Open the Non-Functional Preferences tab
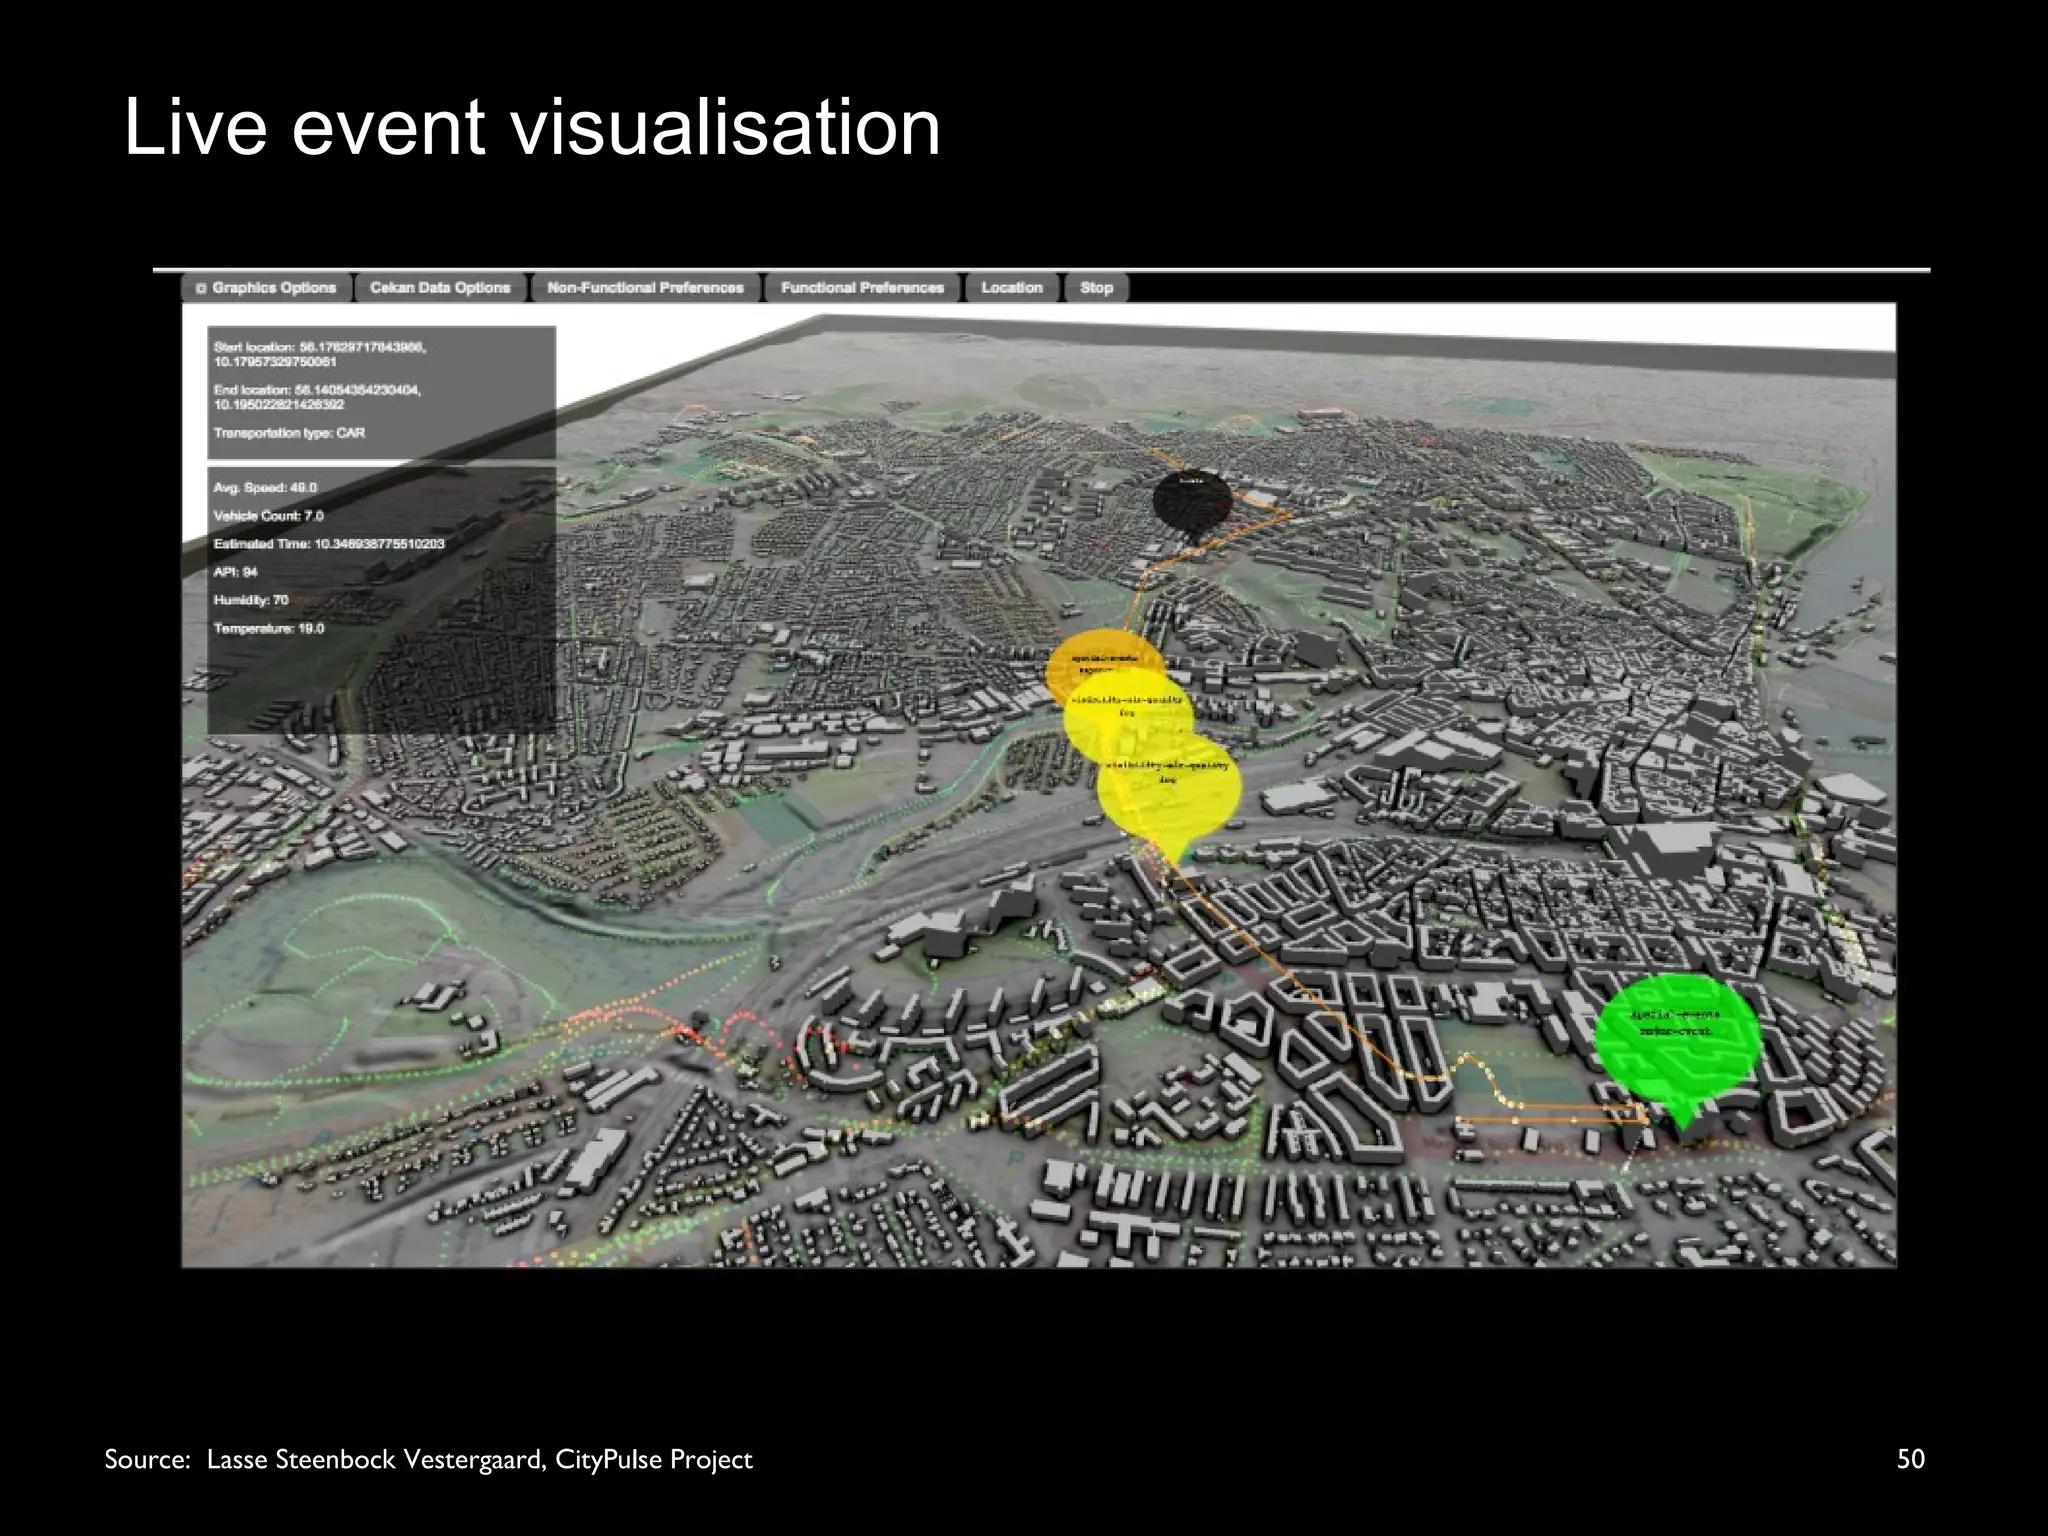 [646, 288]
